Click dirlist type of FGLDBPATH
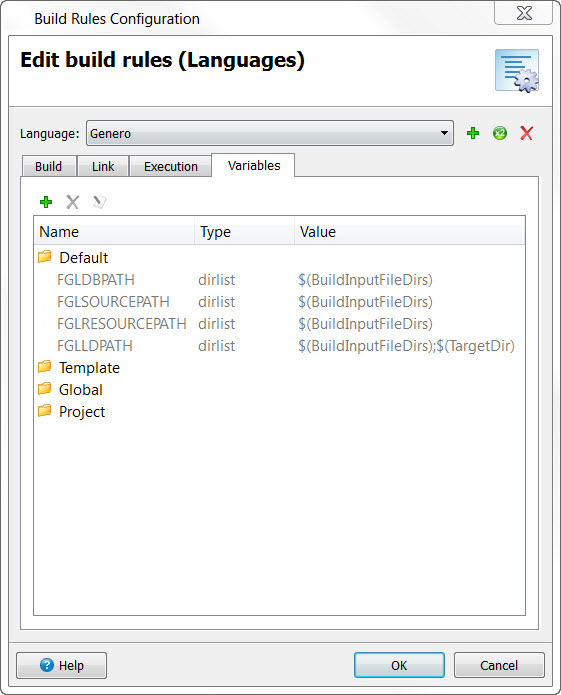 point(217,280)
